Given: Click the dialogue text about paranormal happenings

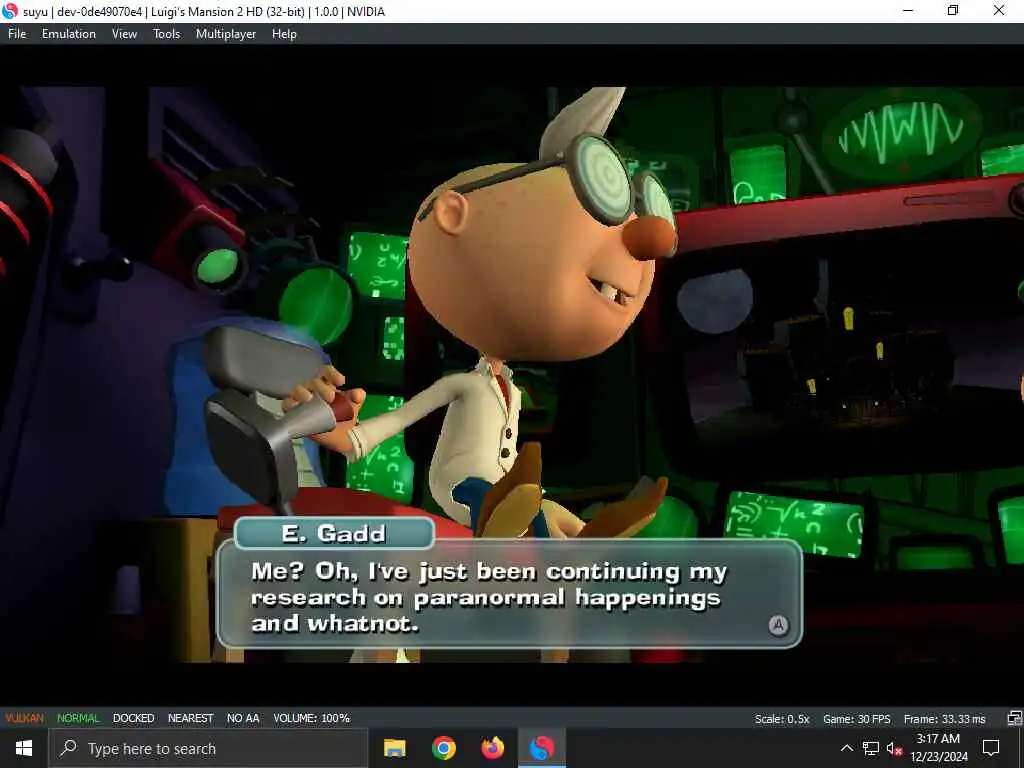Looking at the screenshot, I should (x=489, y=598).
